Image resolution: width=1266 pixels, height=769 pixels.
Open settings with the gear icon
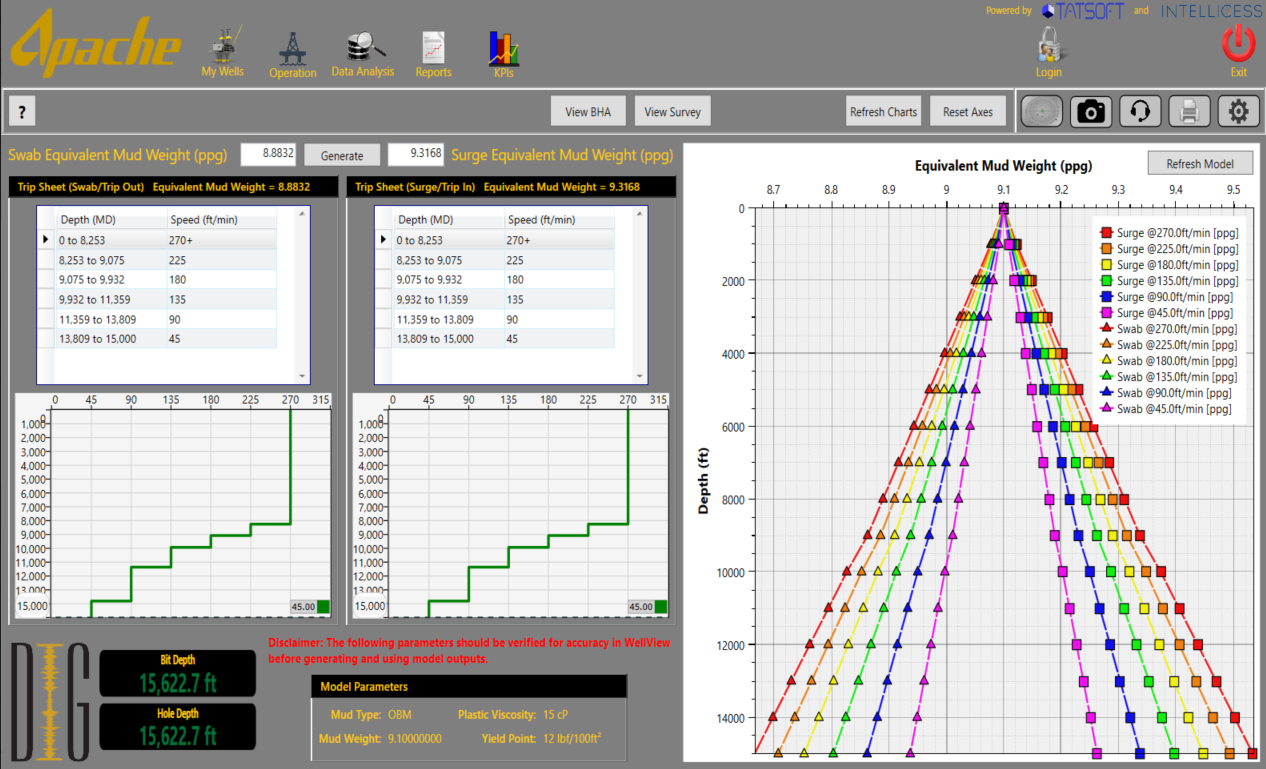[x=1238, y=111]
